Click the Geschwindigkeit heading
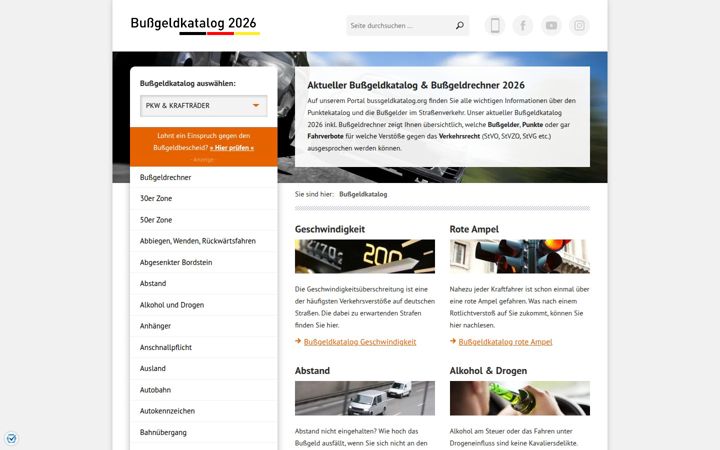The image size is (720, 450). (x=330, y=229)
